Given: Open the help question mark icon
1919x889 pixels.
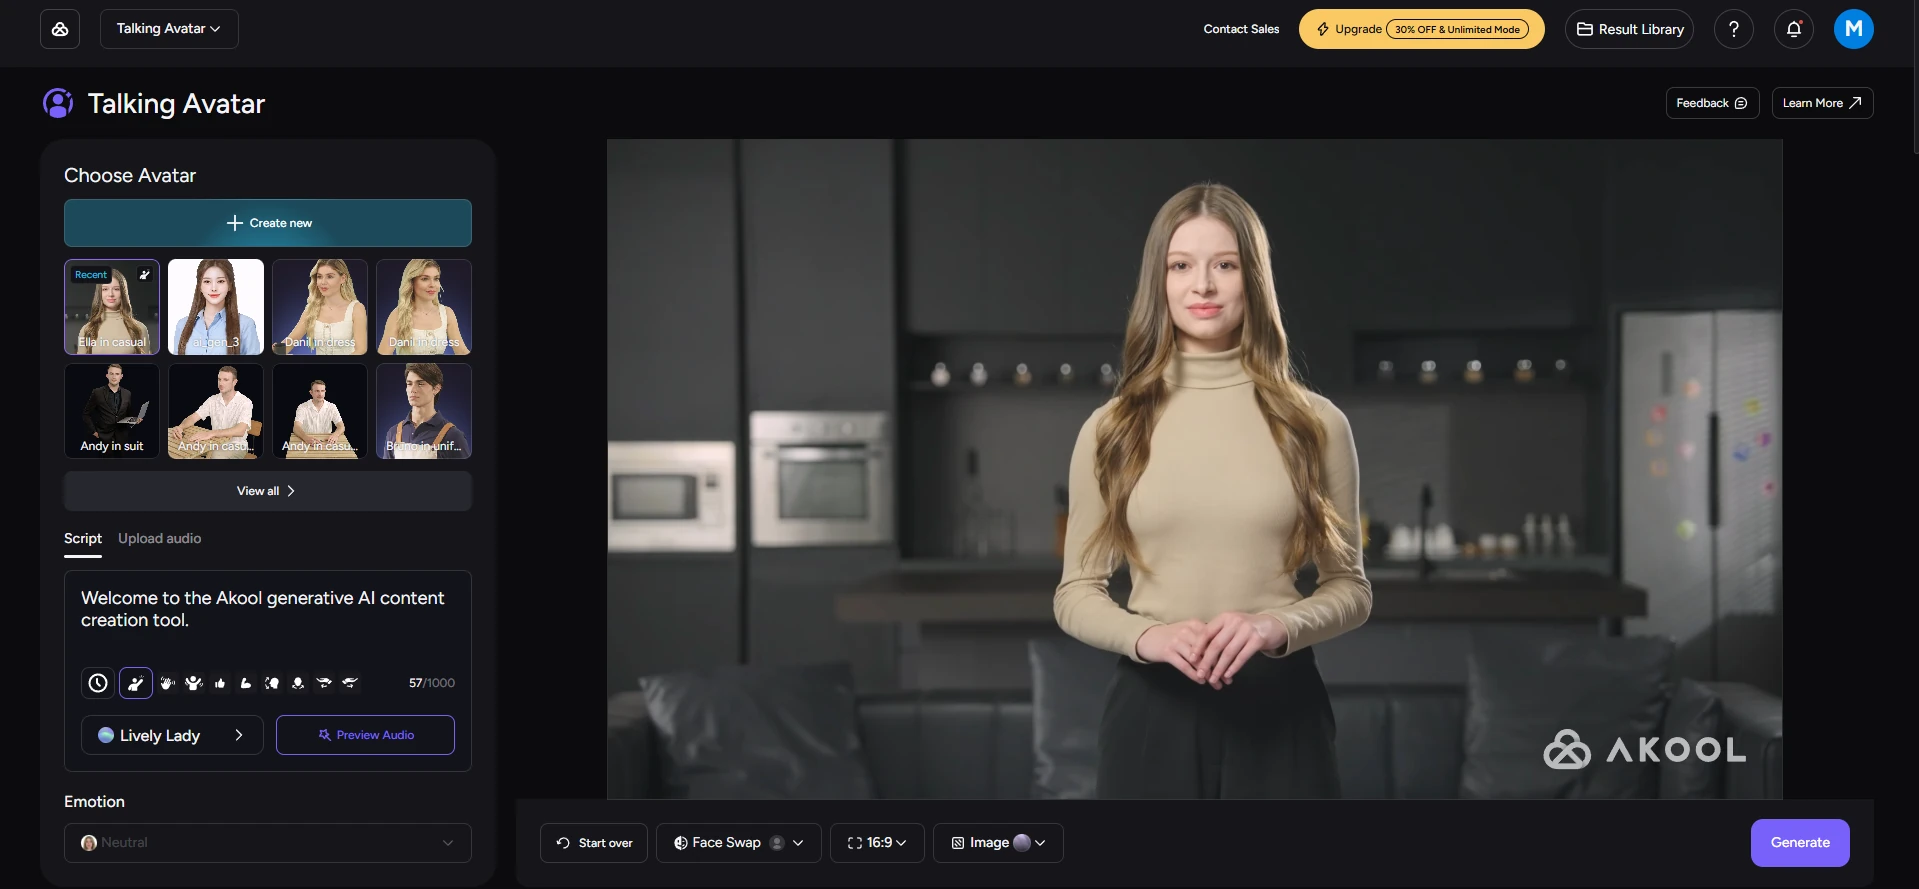Looking at the screenshot, I should (x=1734, y=29).
